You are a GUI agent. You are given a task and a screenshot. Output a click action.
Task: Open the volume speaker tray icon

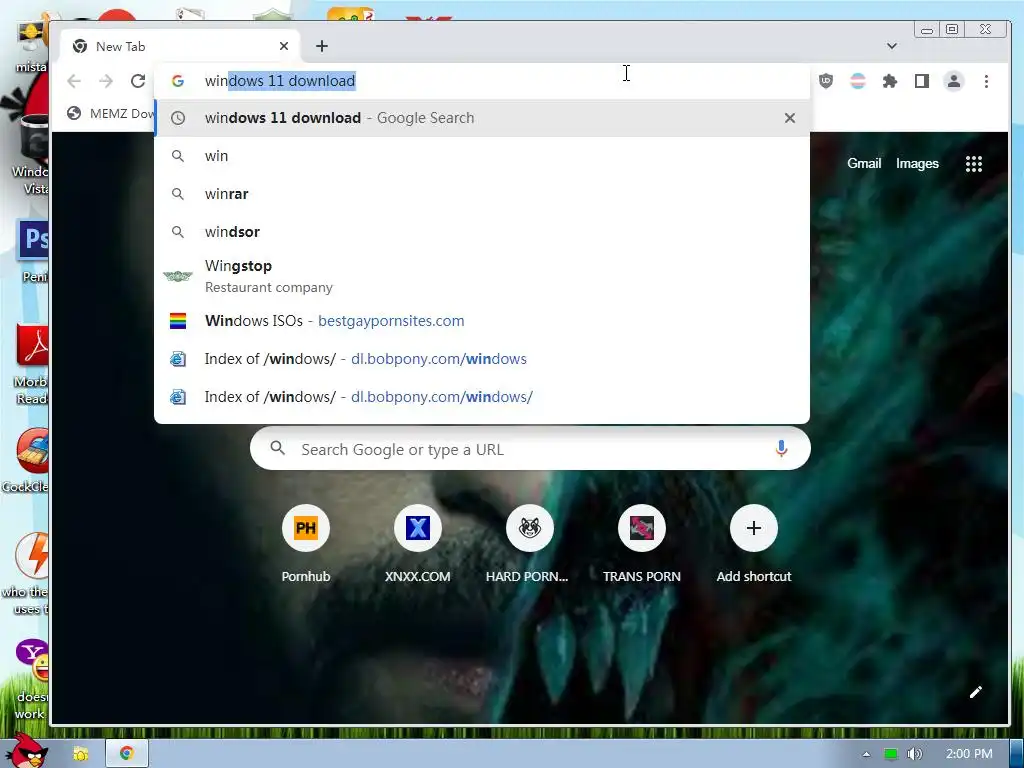(x=914, y=754)
